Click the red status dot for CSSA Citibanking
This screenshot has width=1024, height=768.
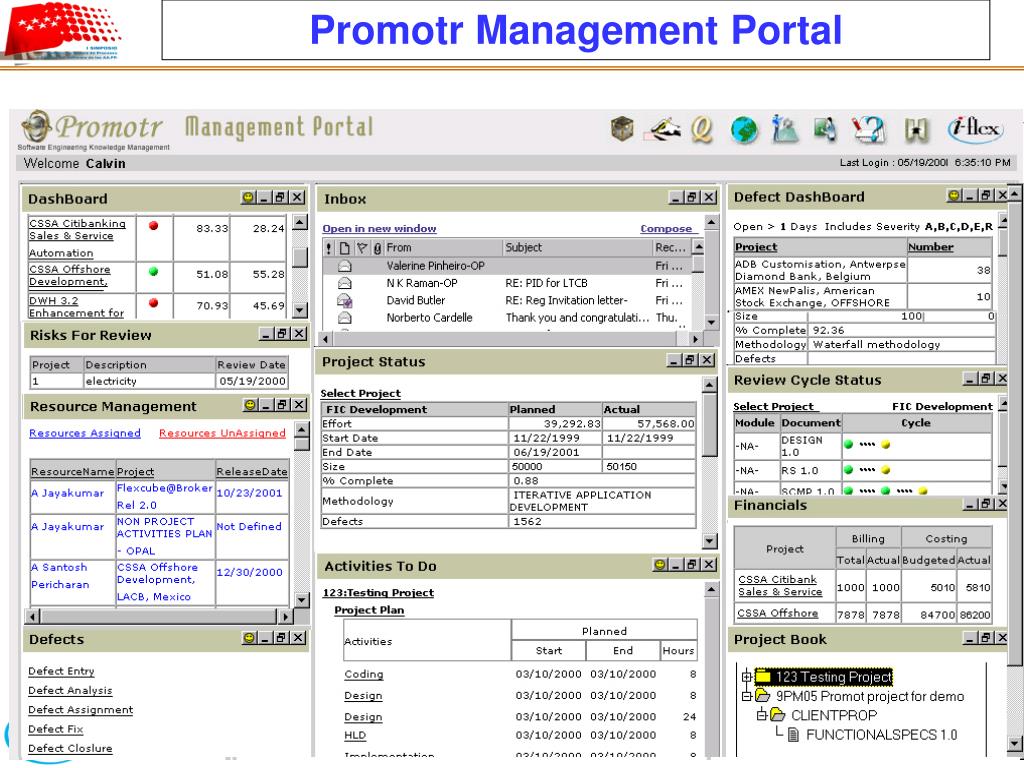[153, 226]
